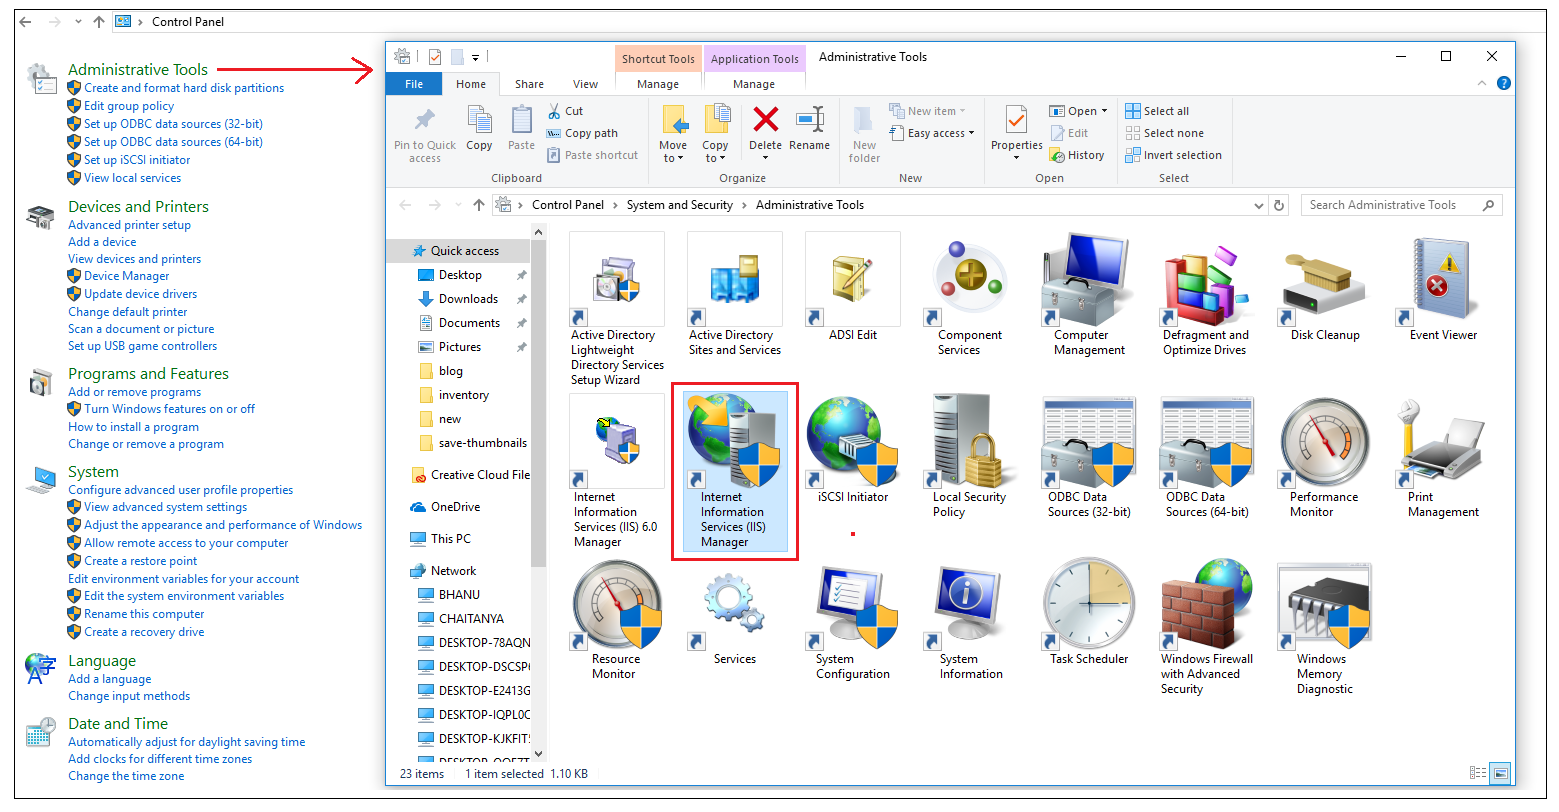Select the Home ribbon tab
This screenshot has width=1559, height=812.
[471, 84]
